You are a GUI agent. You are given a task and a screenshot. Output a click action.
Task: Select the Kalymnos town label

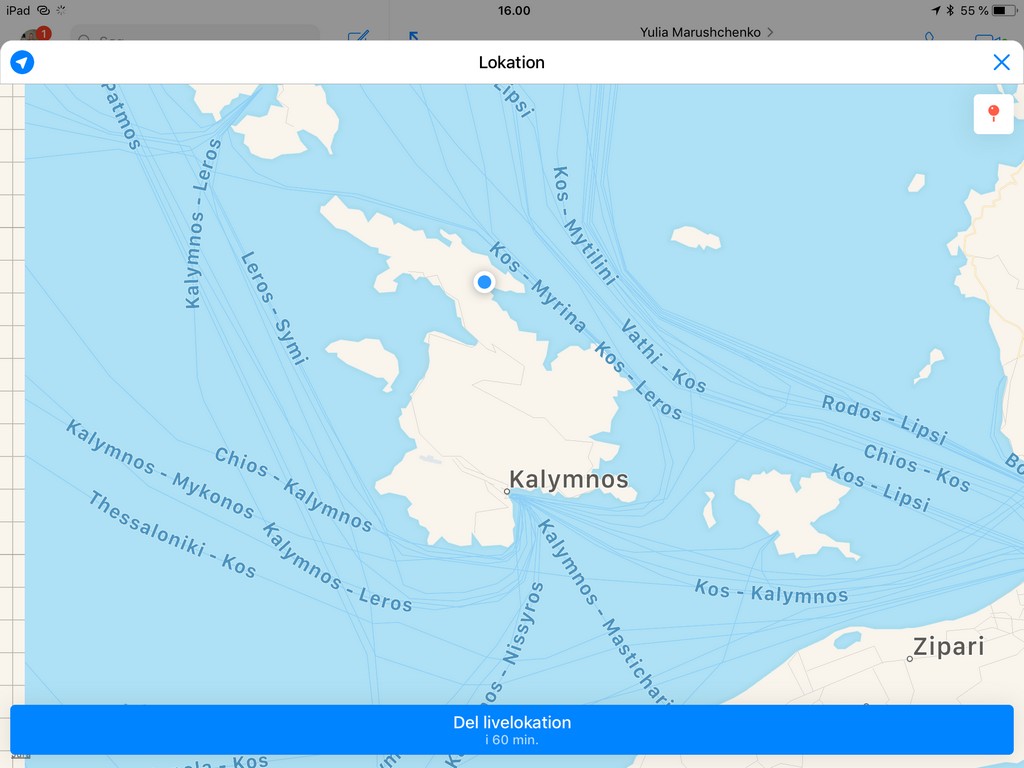568,479
